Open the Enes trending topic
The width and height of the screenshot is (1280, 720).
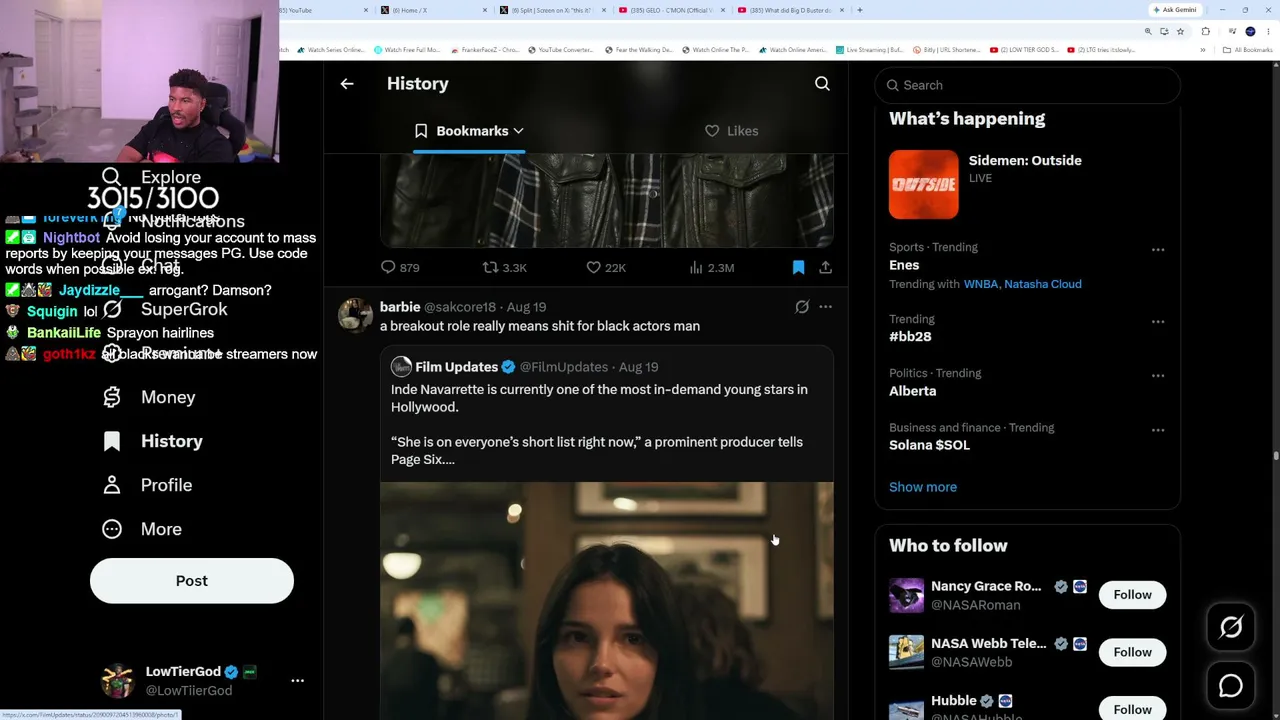tap(904, 265)
